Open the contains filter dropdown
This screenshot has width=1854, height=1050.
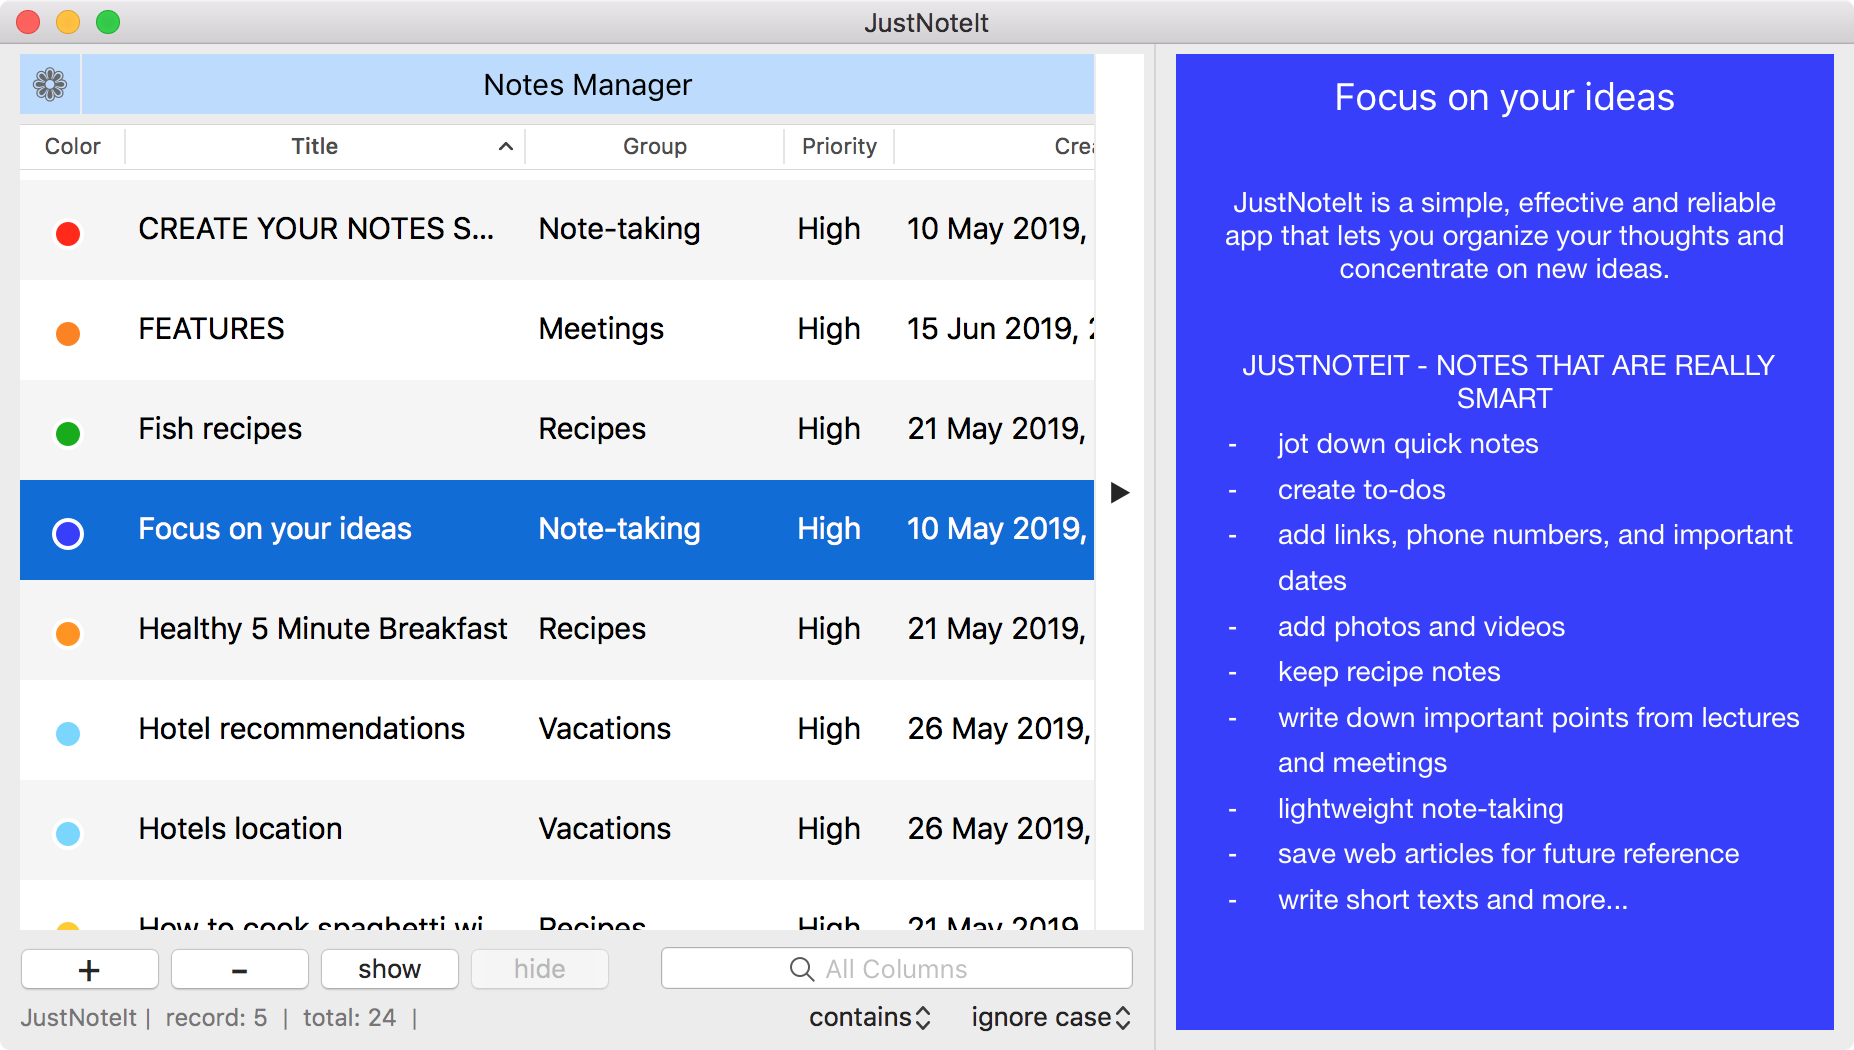coord(870,1018)
